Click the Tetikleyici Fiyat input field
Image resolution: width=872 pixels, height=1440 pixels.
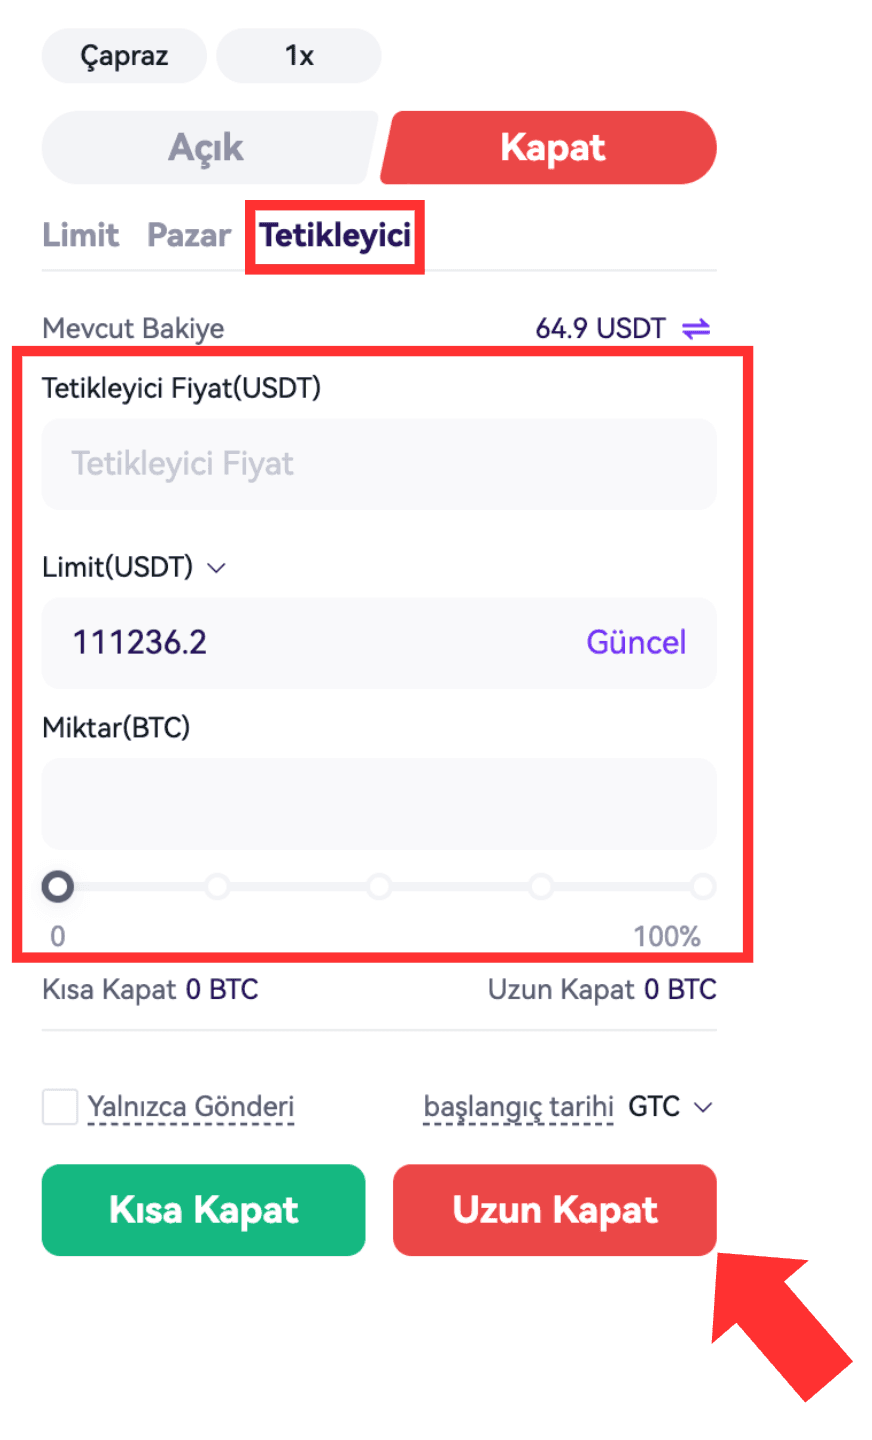[379, 464]
